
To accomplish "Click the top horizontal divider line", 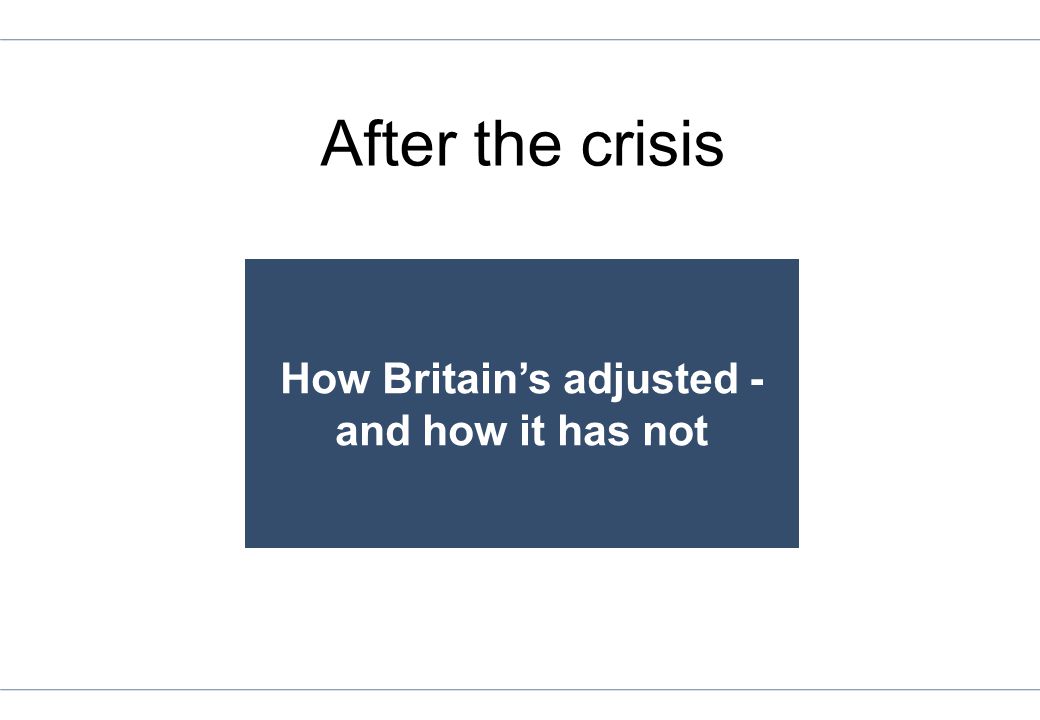I will click(520, 40).
